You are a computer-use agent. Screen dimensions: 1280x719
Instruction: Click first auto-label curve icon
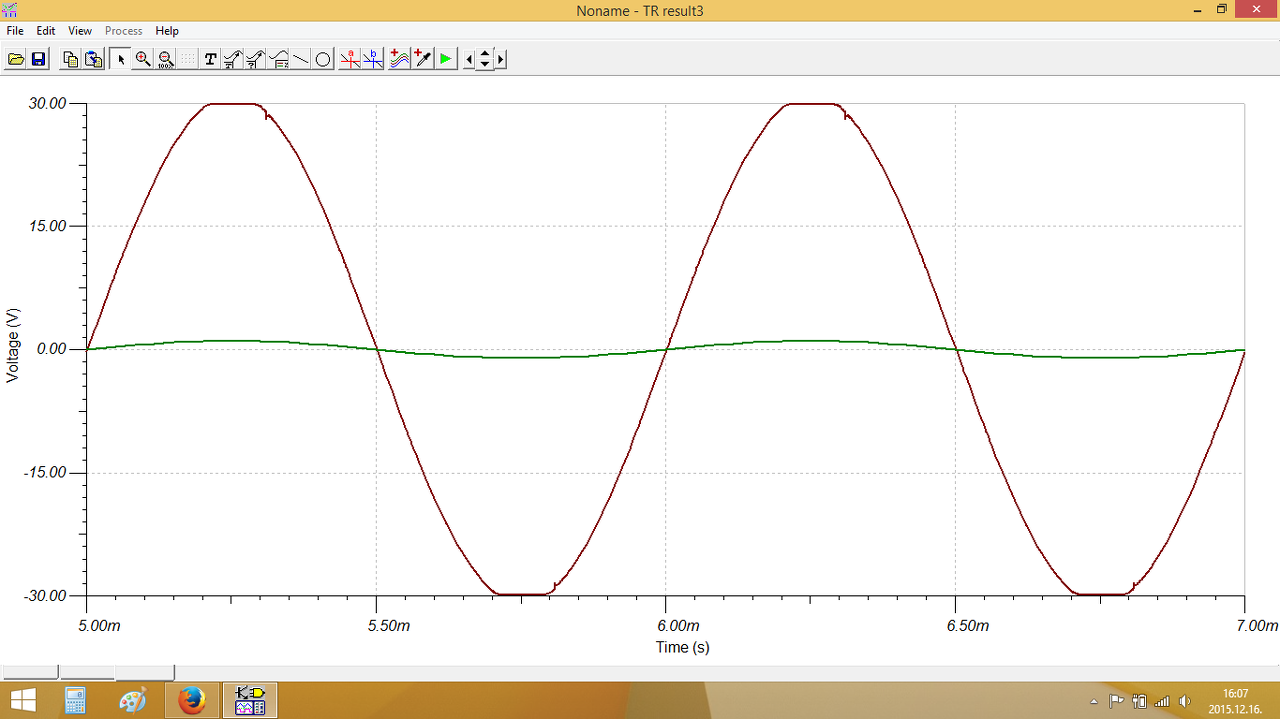pyautogui.click(x=232, y=59)
